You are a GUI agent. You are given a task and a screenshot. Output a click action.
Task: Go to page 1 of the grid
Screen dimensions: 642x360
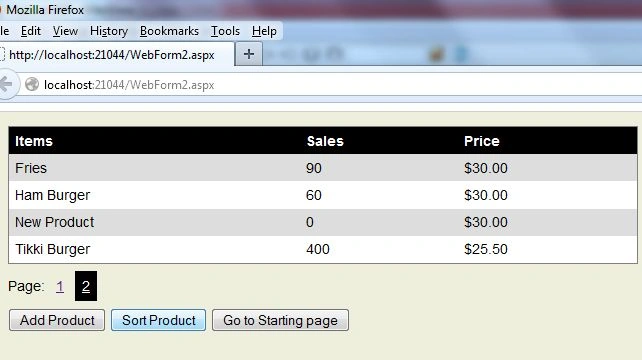[60, 286]
